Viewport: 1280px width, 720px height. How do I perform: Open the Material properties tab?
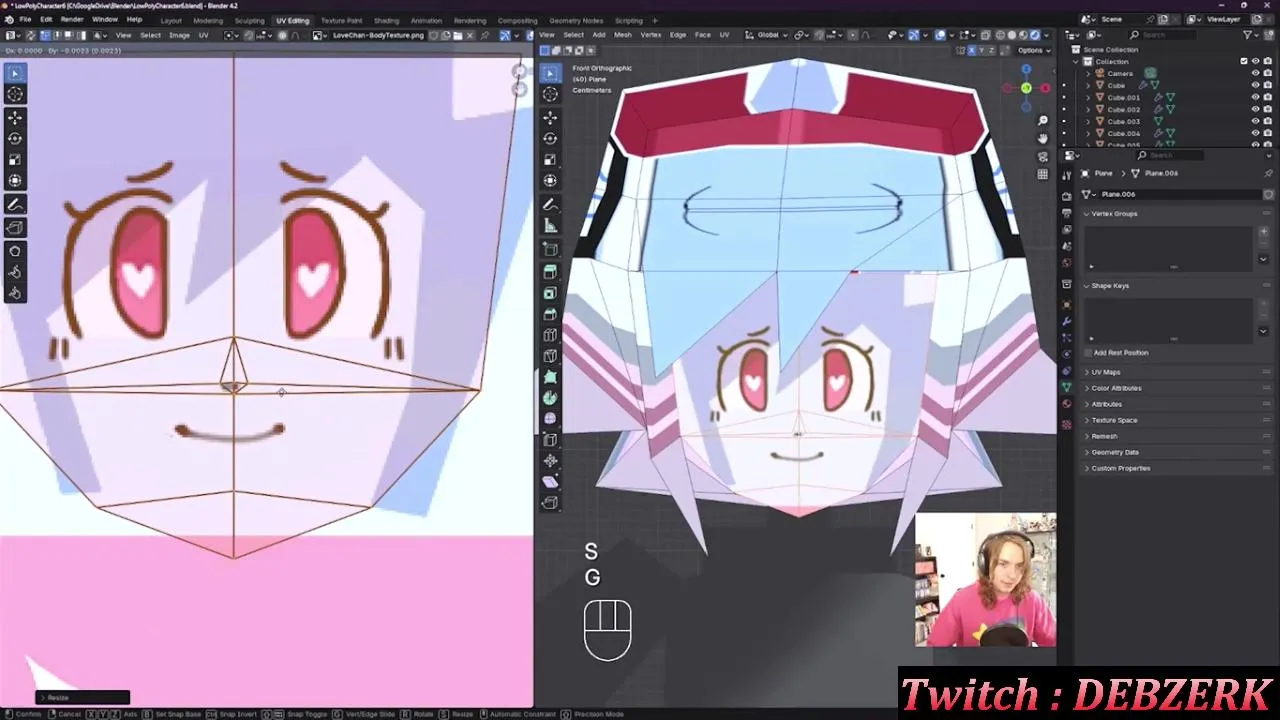[1067, 404]
